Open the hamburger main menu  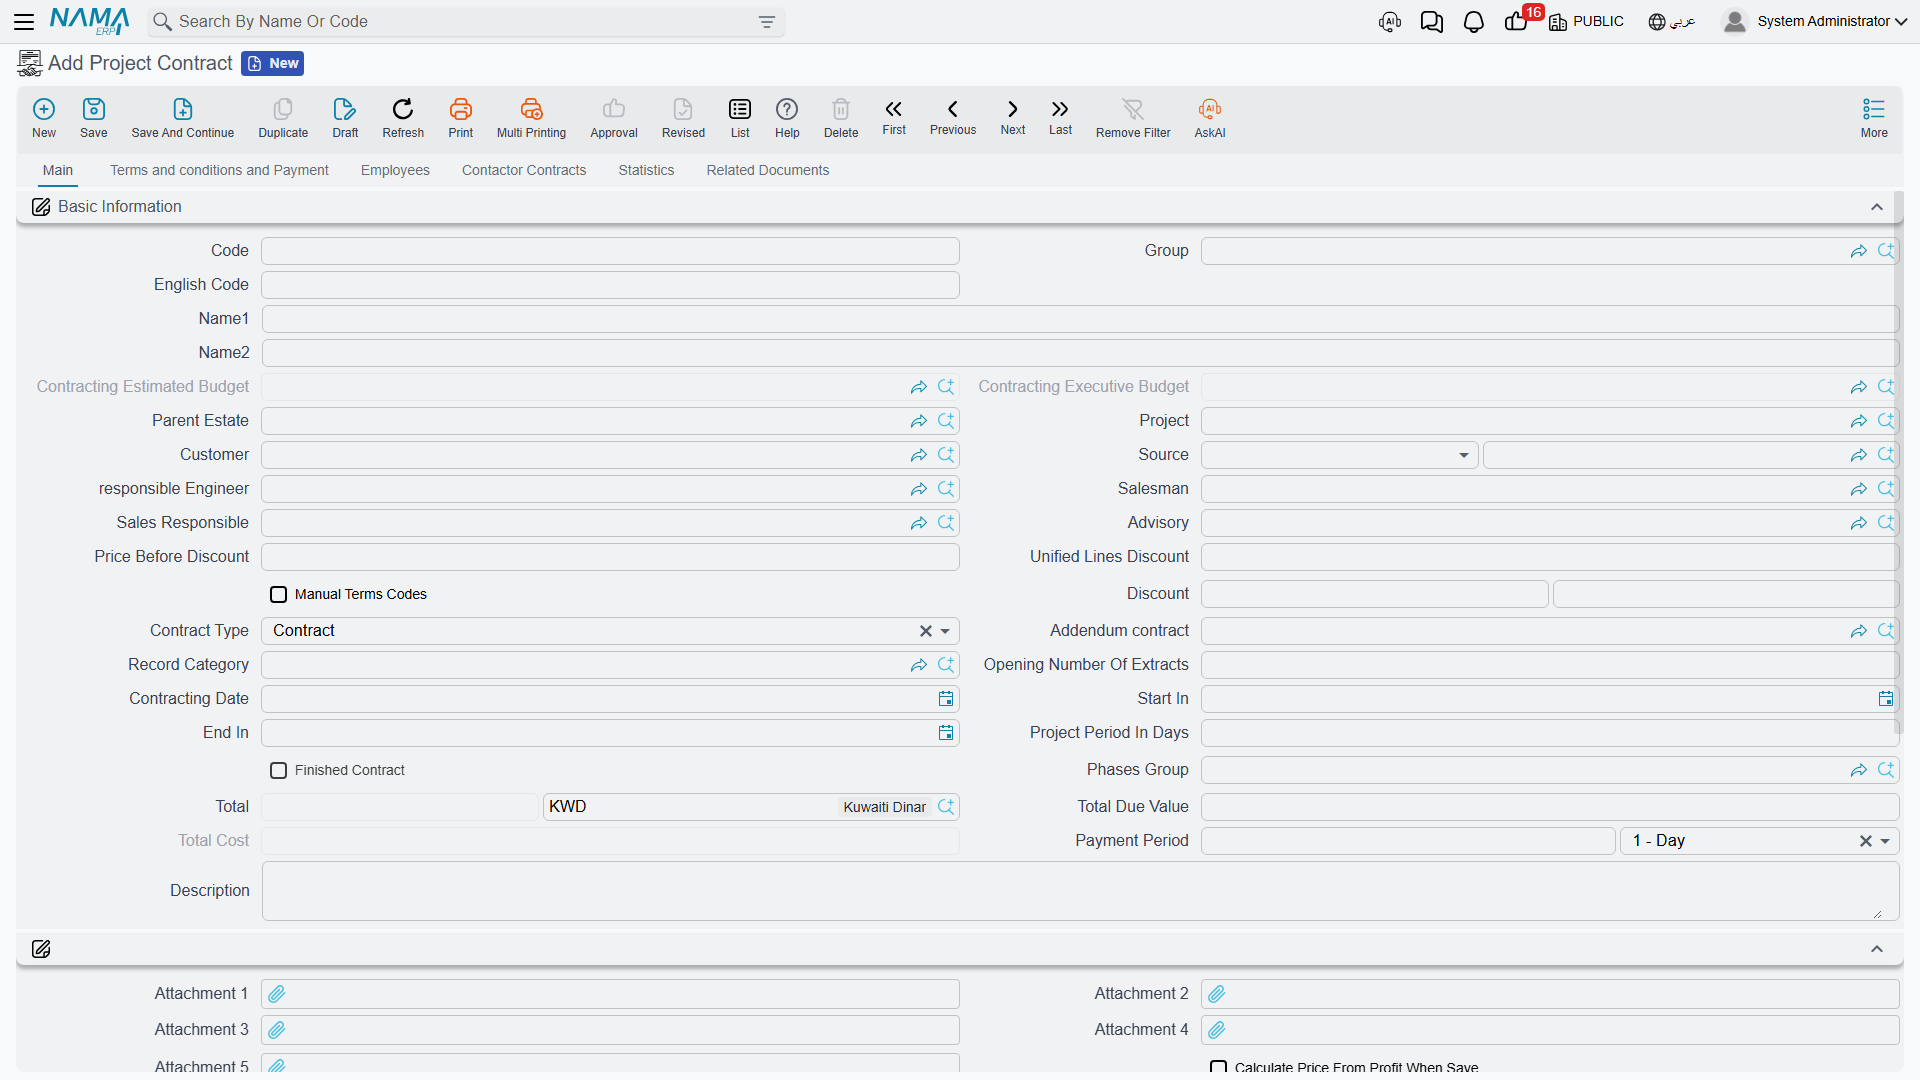coord(24,21)
